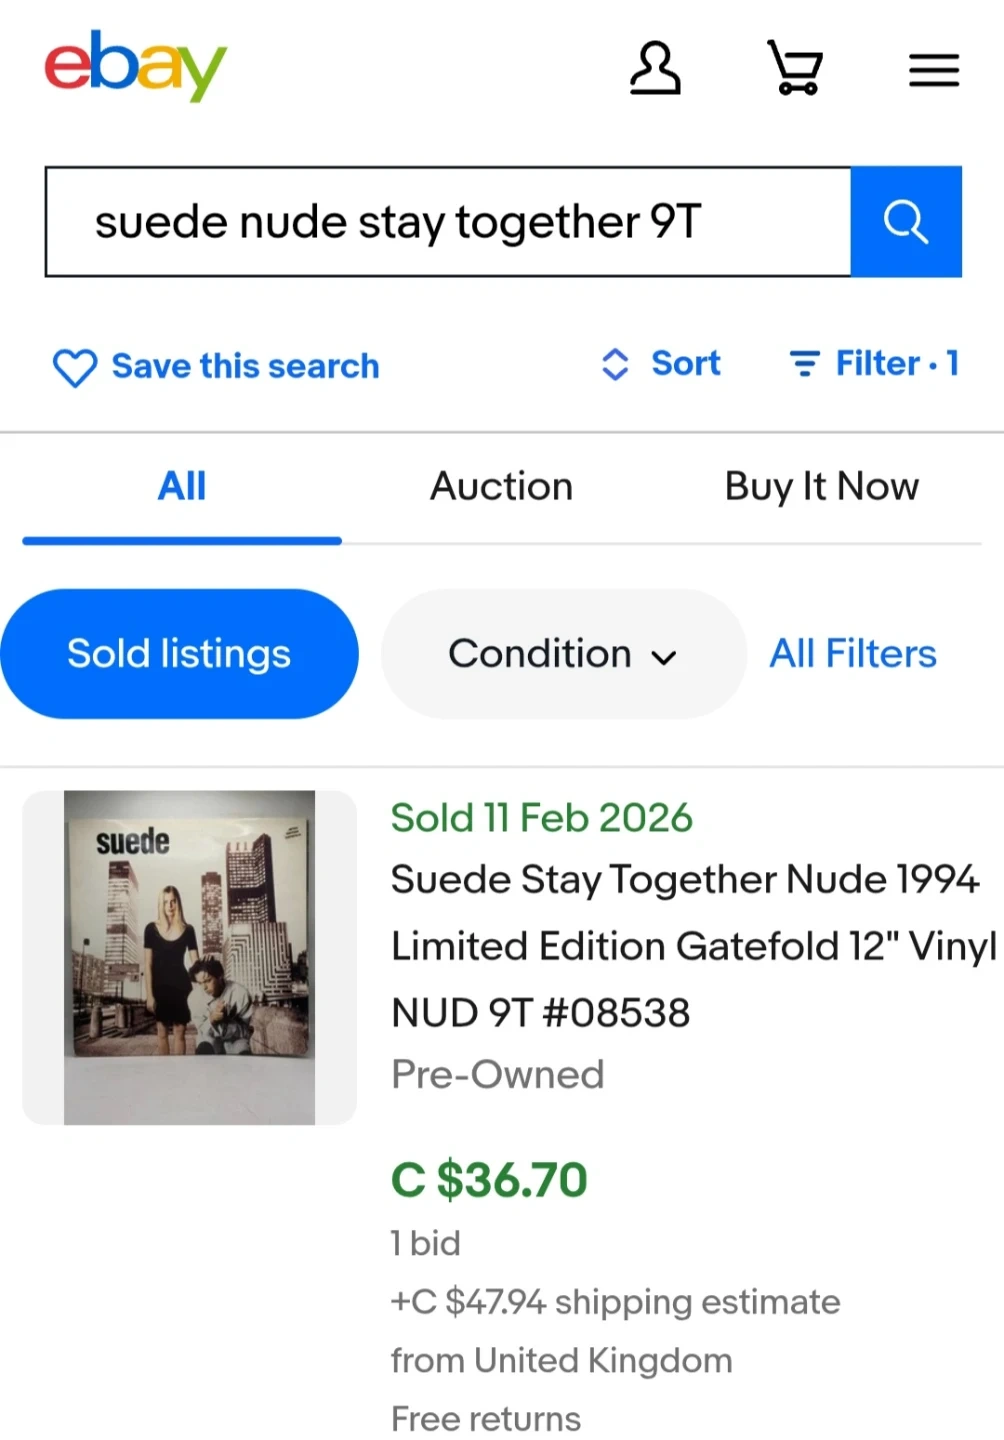Click Save this search link
Viewport: 1004px width, 1440px height.
click(245, 367)
